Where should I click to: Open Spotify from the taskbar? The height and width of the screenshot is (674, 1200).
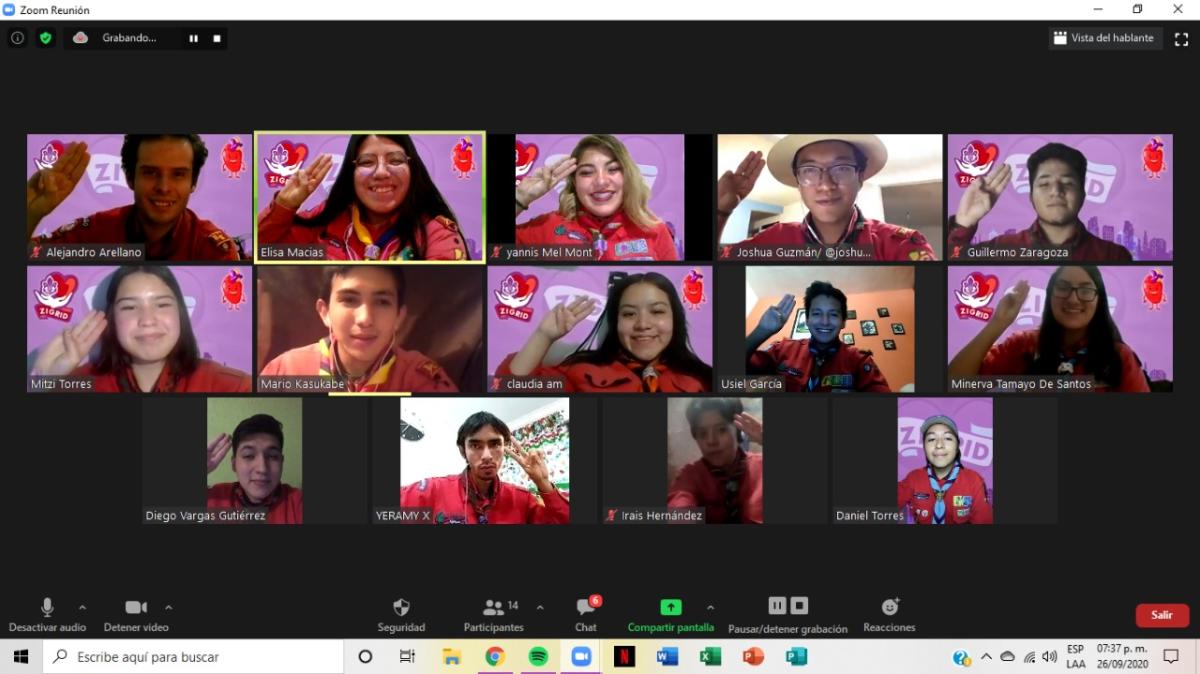coord(538,657)
